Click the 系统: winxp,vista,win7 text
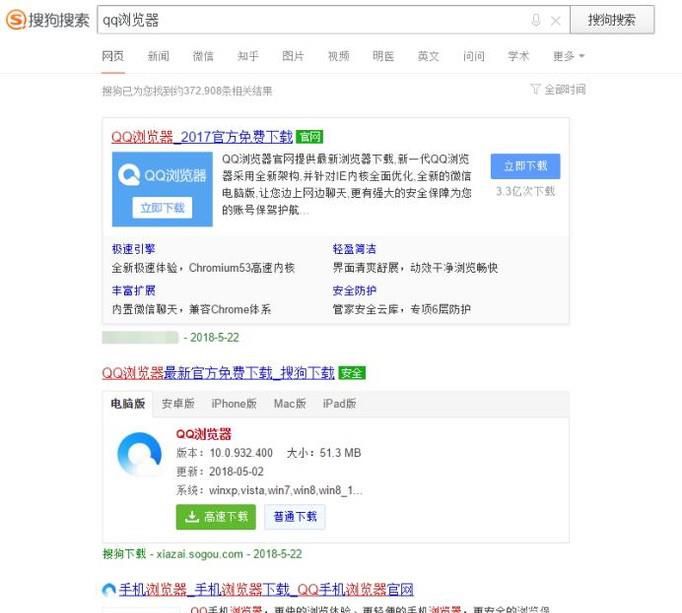The height and width of the screenshot is (613, 682). [x=270, y=490]
